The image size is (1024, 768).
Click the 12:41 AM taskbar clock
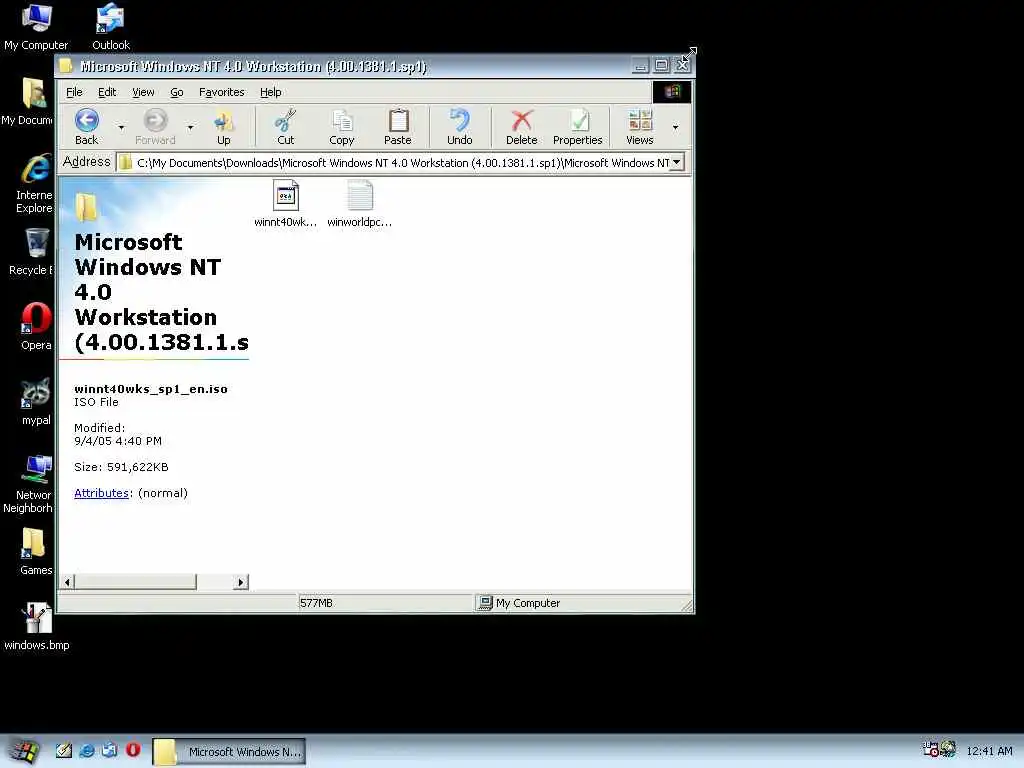pyautogui.click(x=989, y=751)
